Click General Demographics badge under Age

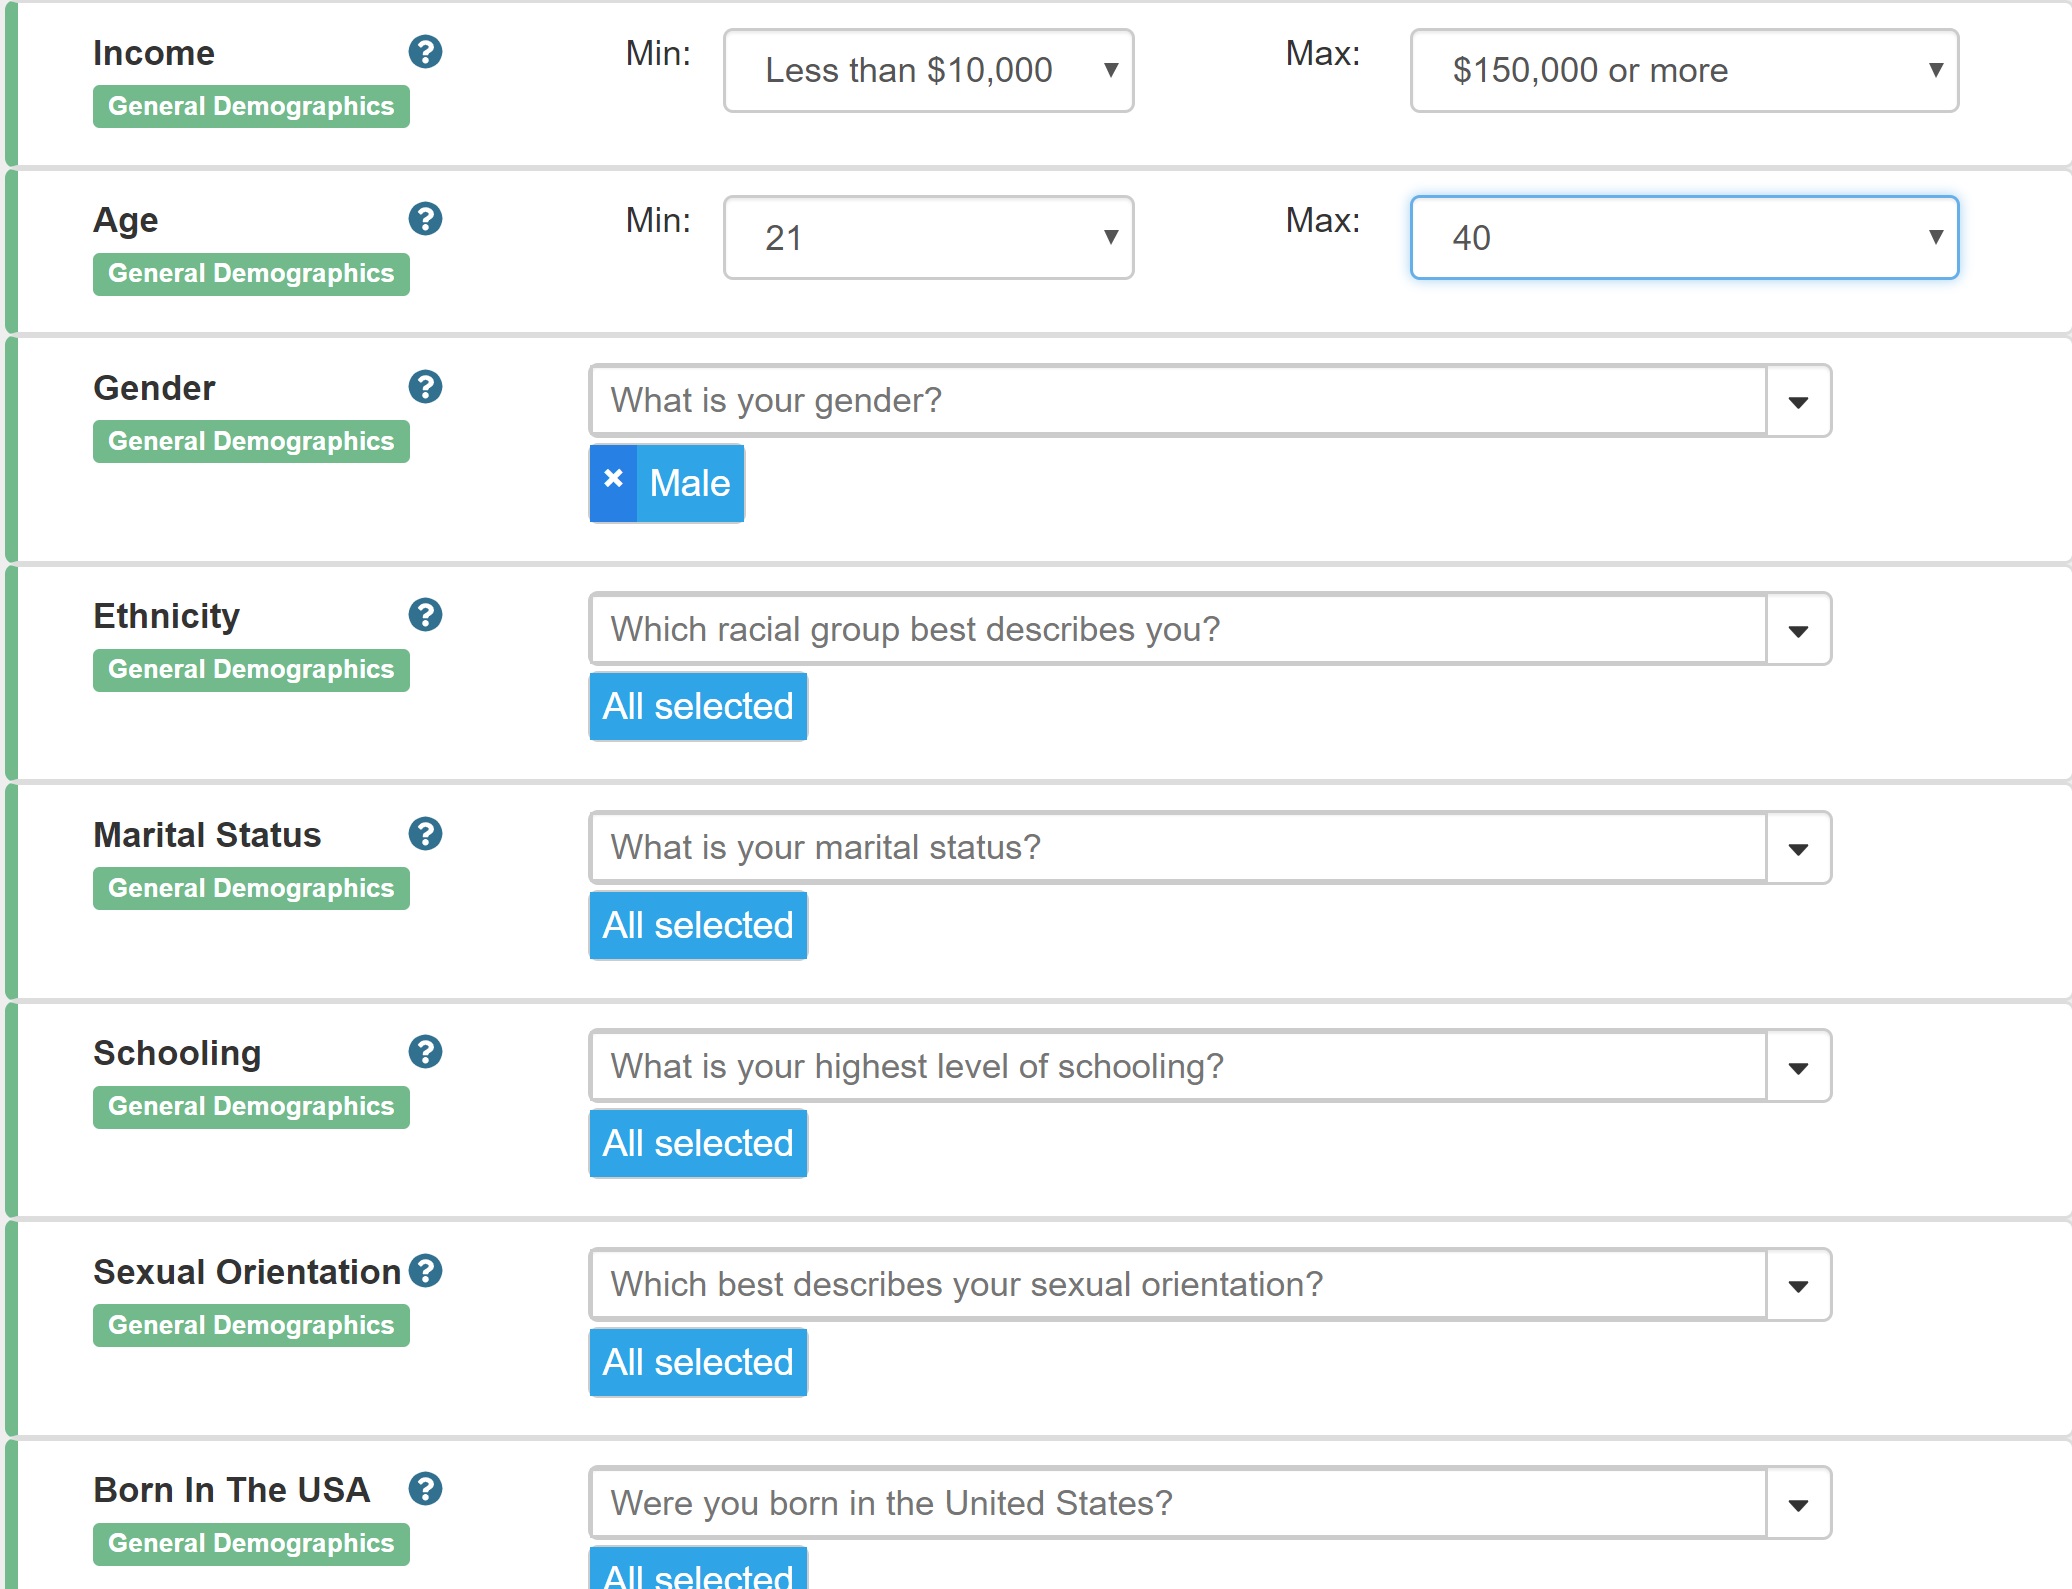click(x=251, y=274)
